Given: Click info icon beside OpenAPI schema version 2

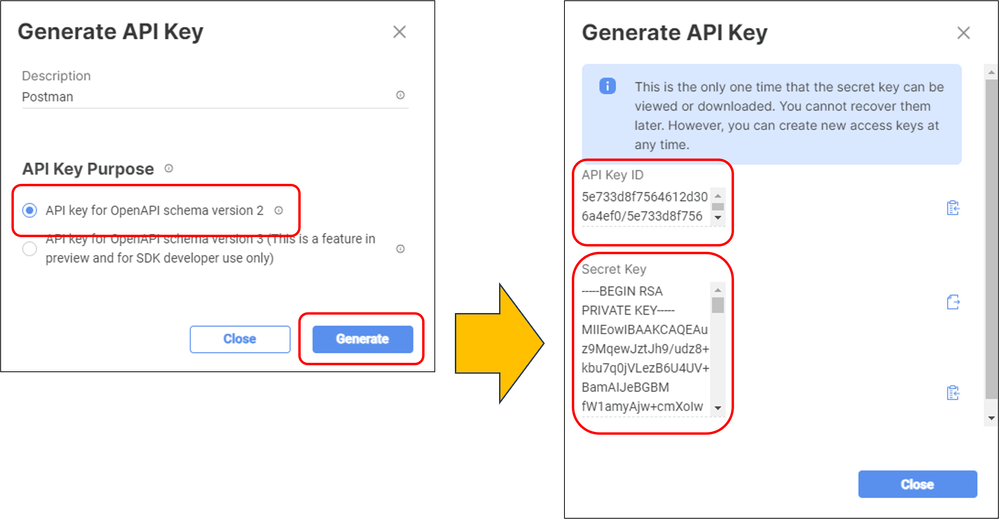Looking at the screenshot, I should tap(278, 210).
